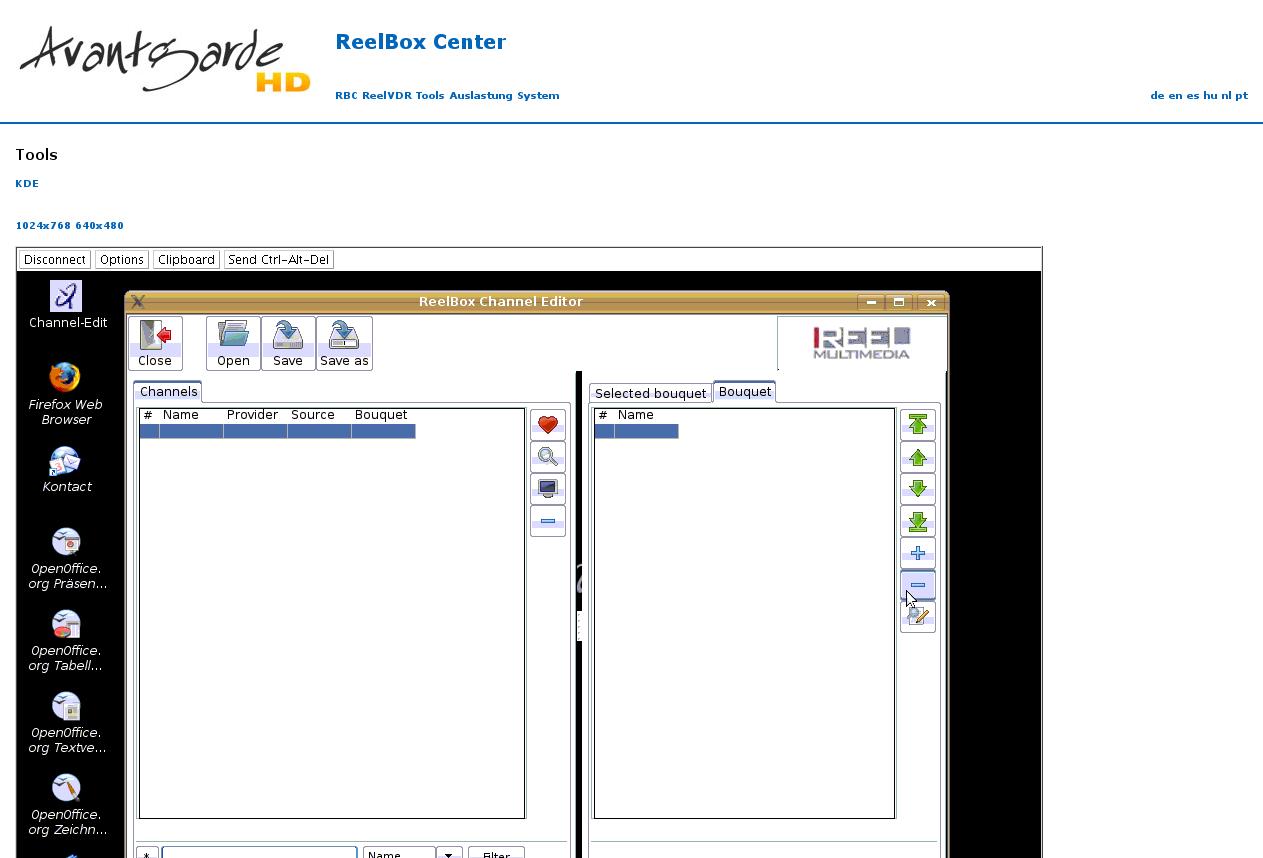Open the Options button in the viewer bar

pyautogui.click(x=122, y=259)
